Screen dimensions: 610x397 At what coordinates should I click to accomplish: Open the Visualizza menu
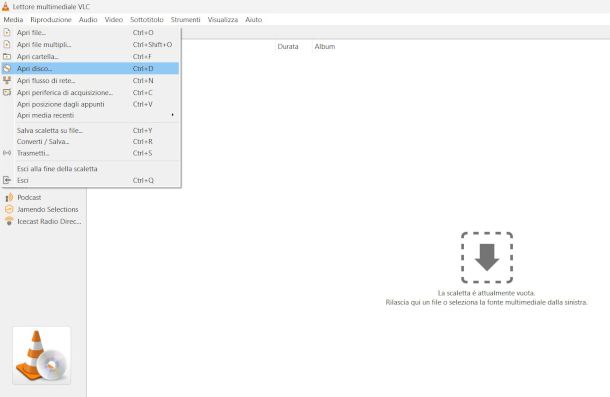click(x=223, y=19)
